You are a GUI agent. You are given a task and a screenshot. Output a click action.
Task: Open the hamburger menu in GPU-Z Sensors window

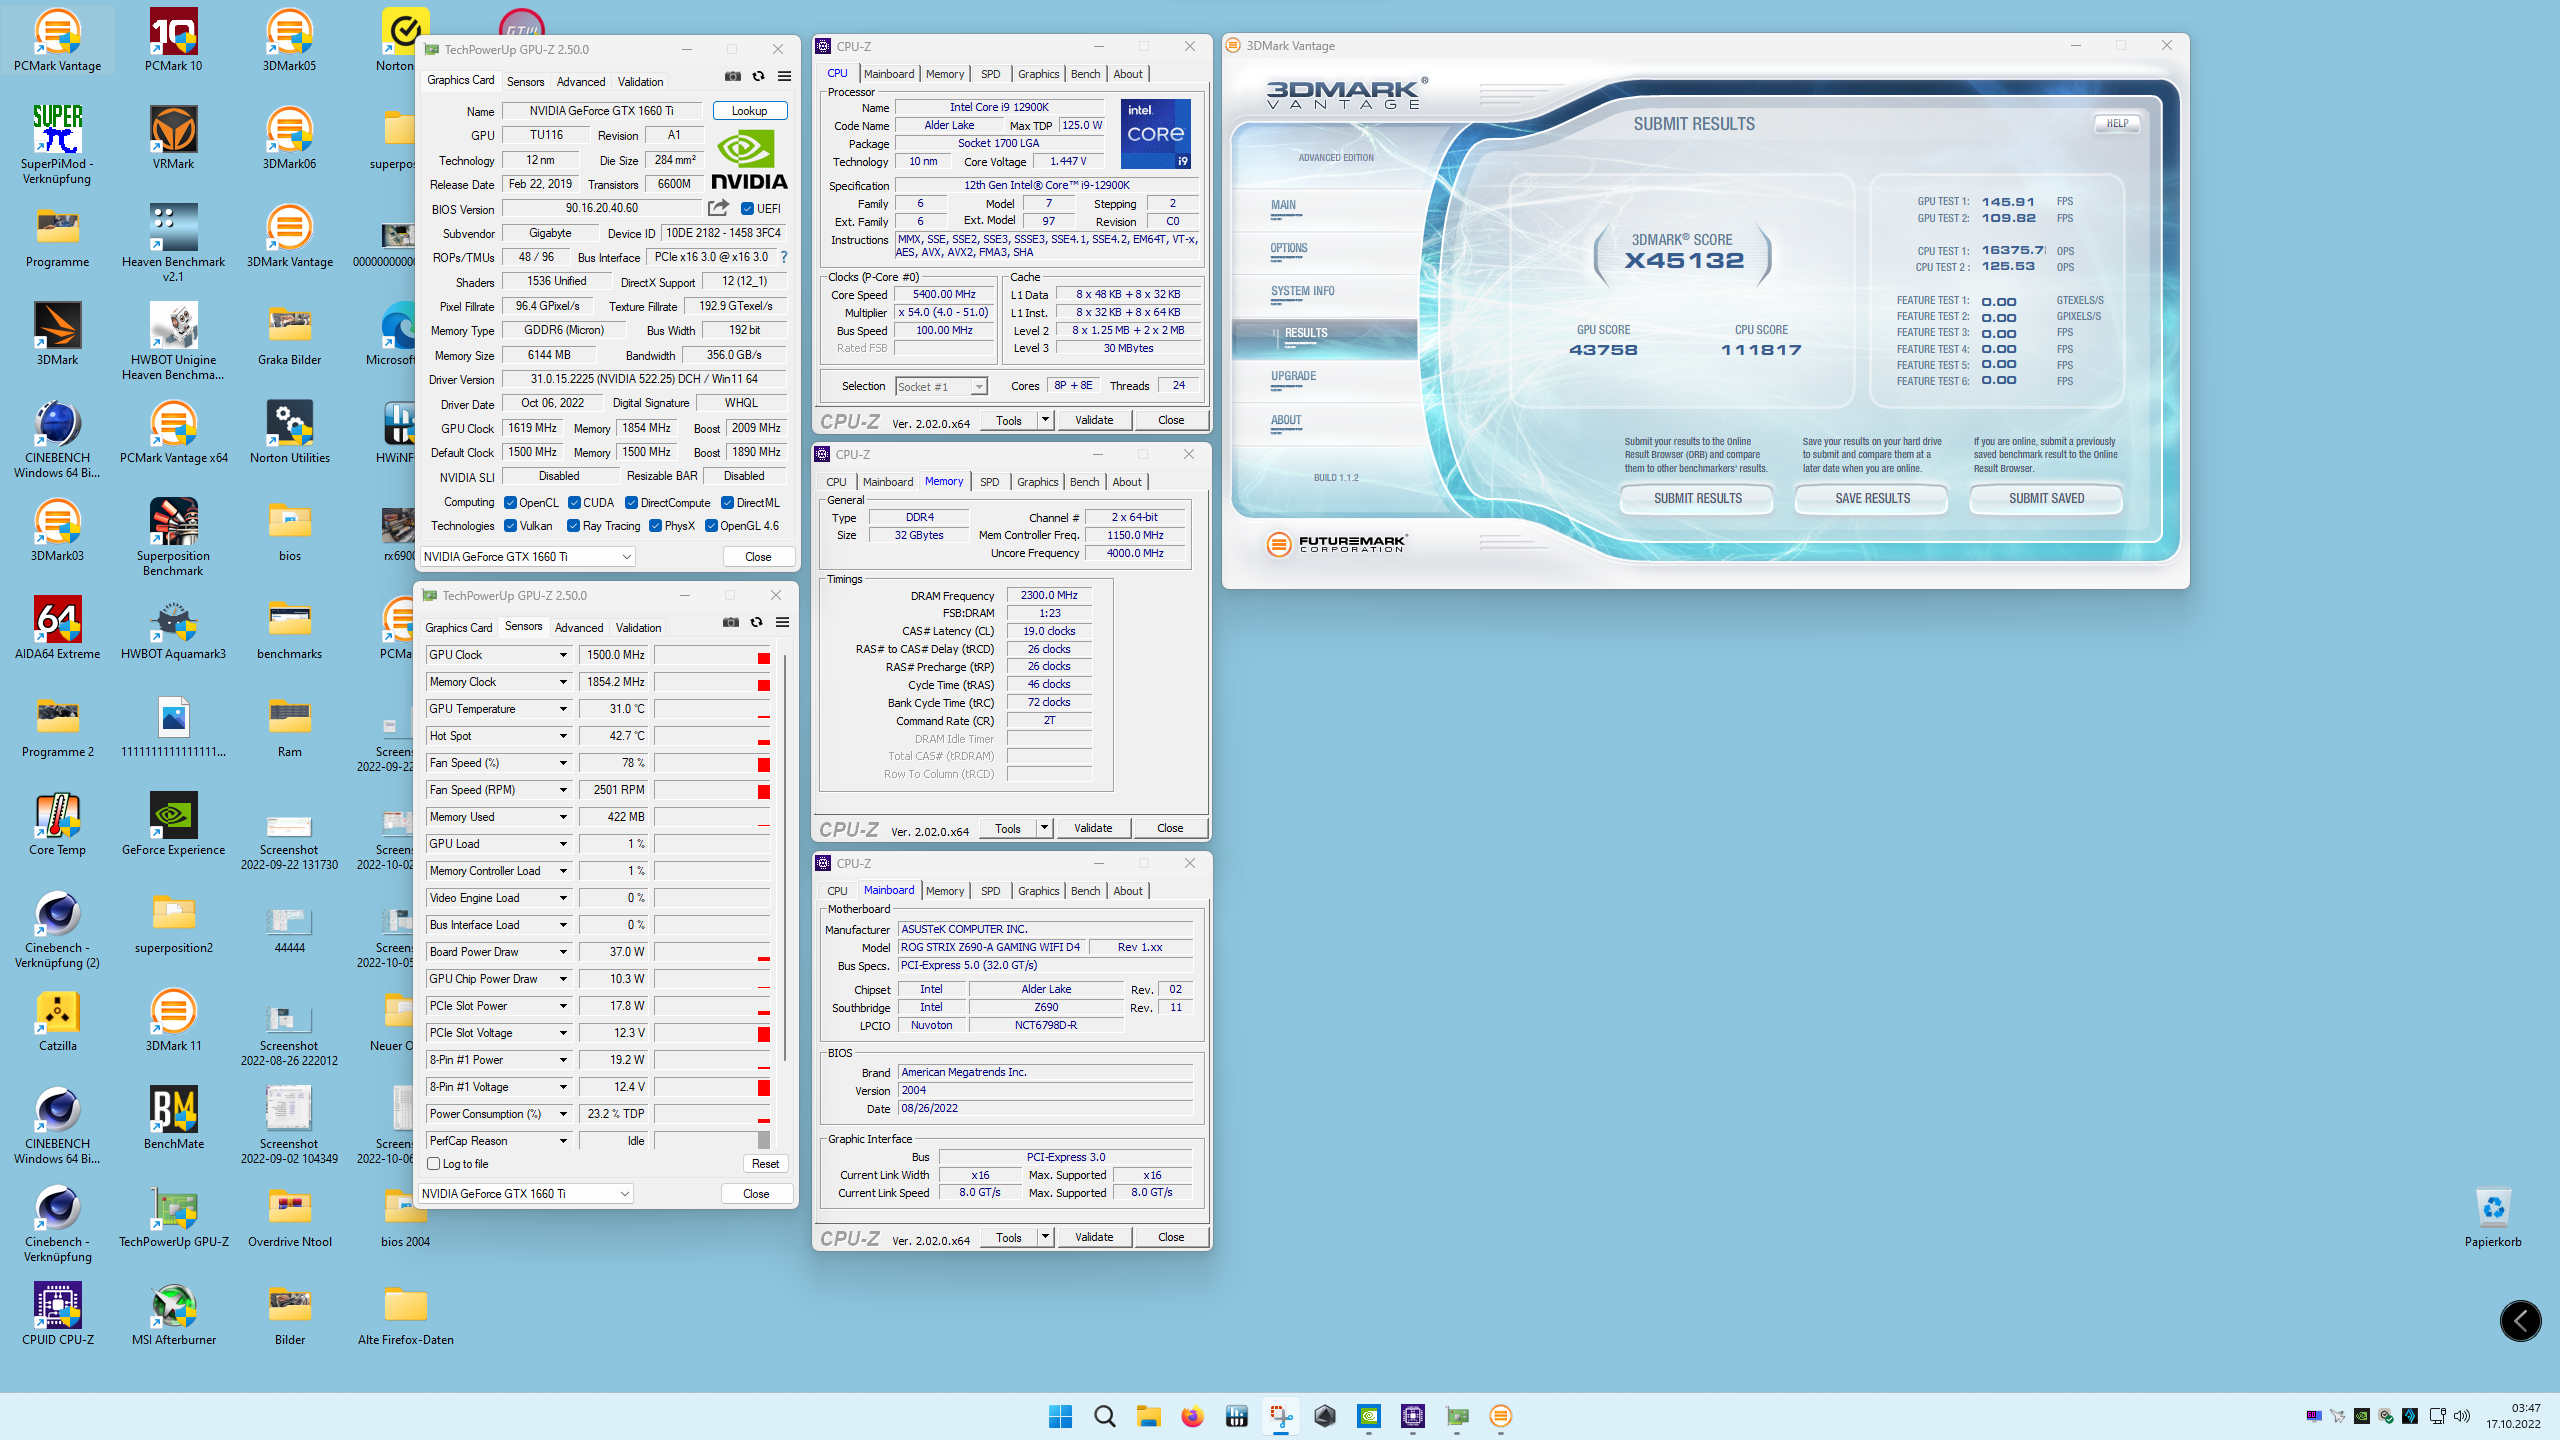[x=783, y=623]
